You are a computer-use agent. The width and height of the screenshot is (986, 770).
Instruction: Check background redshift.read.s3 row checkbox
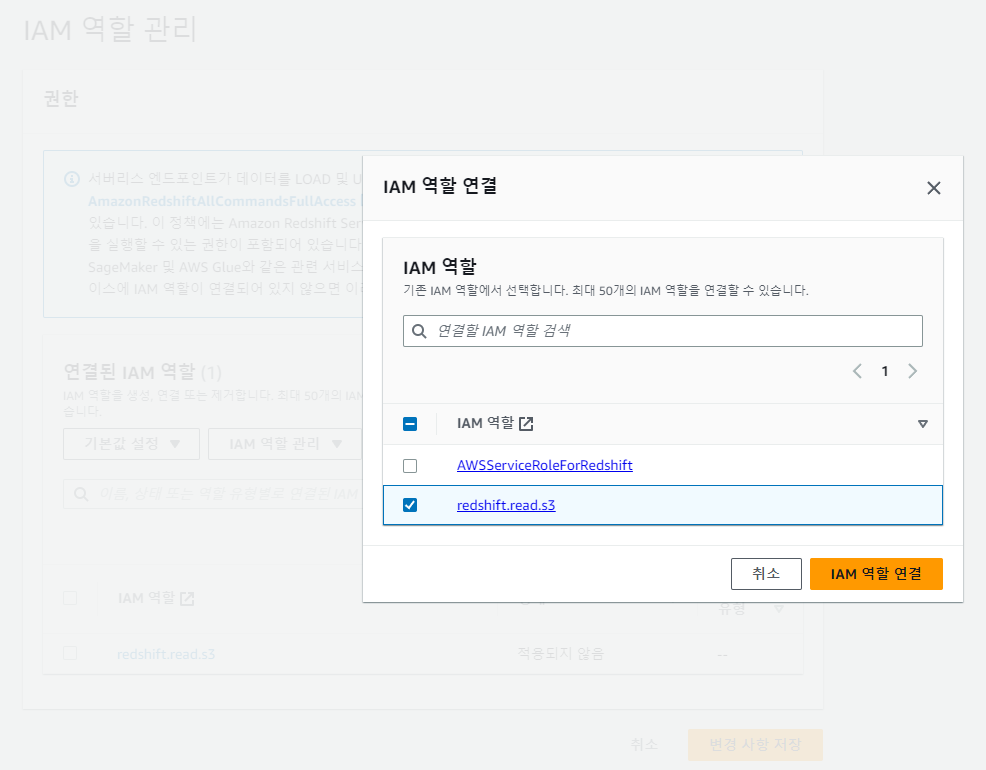[70, 653]
